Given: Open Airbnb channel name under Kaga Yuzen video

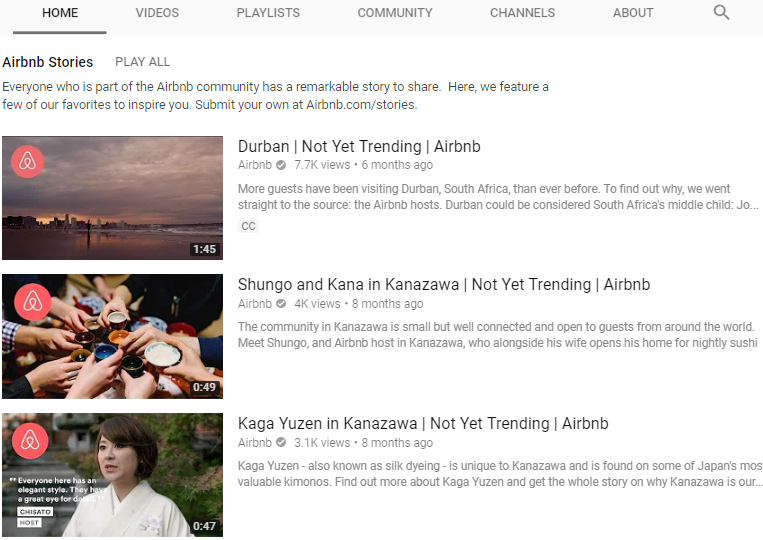Looking at the screenshot, I should 254,443.
